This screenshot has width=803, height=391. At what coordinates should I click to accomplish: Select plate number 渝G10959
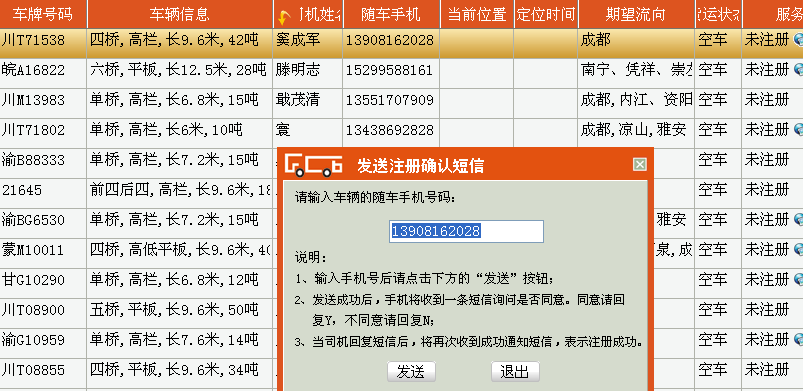pyautogui.click(x=34, y=340)
